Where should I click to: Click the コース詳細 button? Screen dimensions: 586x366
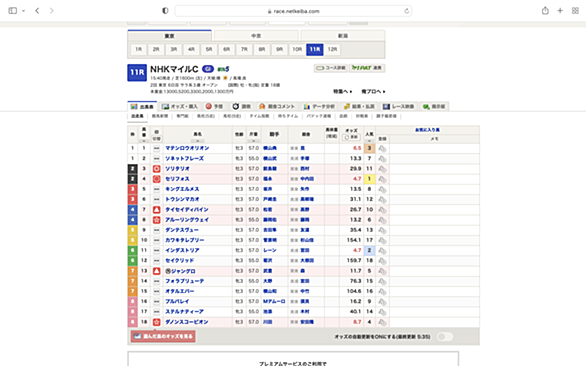click(331, 68)
